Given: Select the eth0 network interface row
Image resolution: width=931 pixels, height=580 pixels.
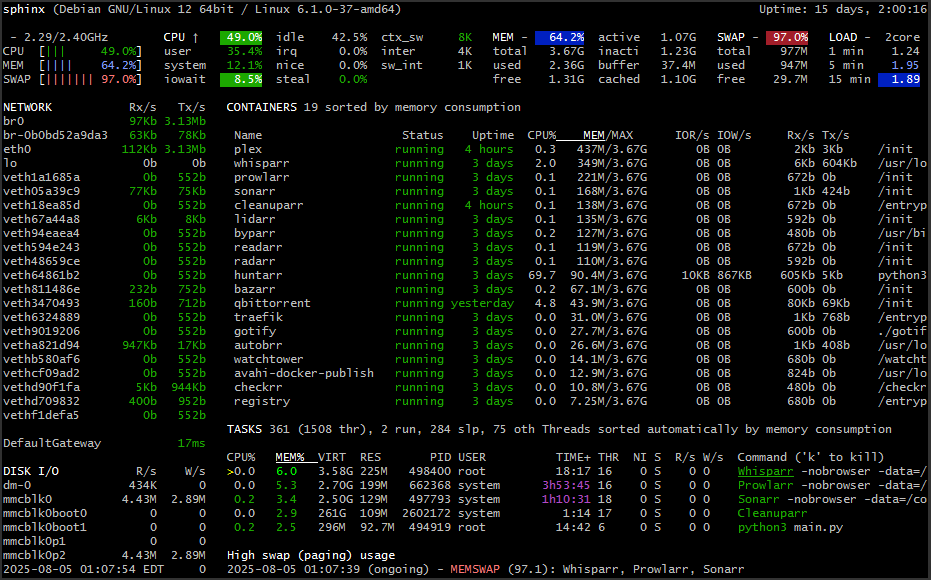Looking at the screenshot, I should point(104,149).
